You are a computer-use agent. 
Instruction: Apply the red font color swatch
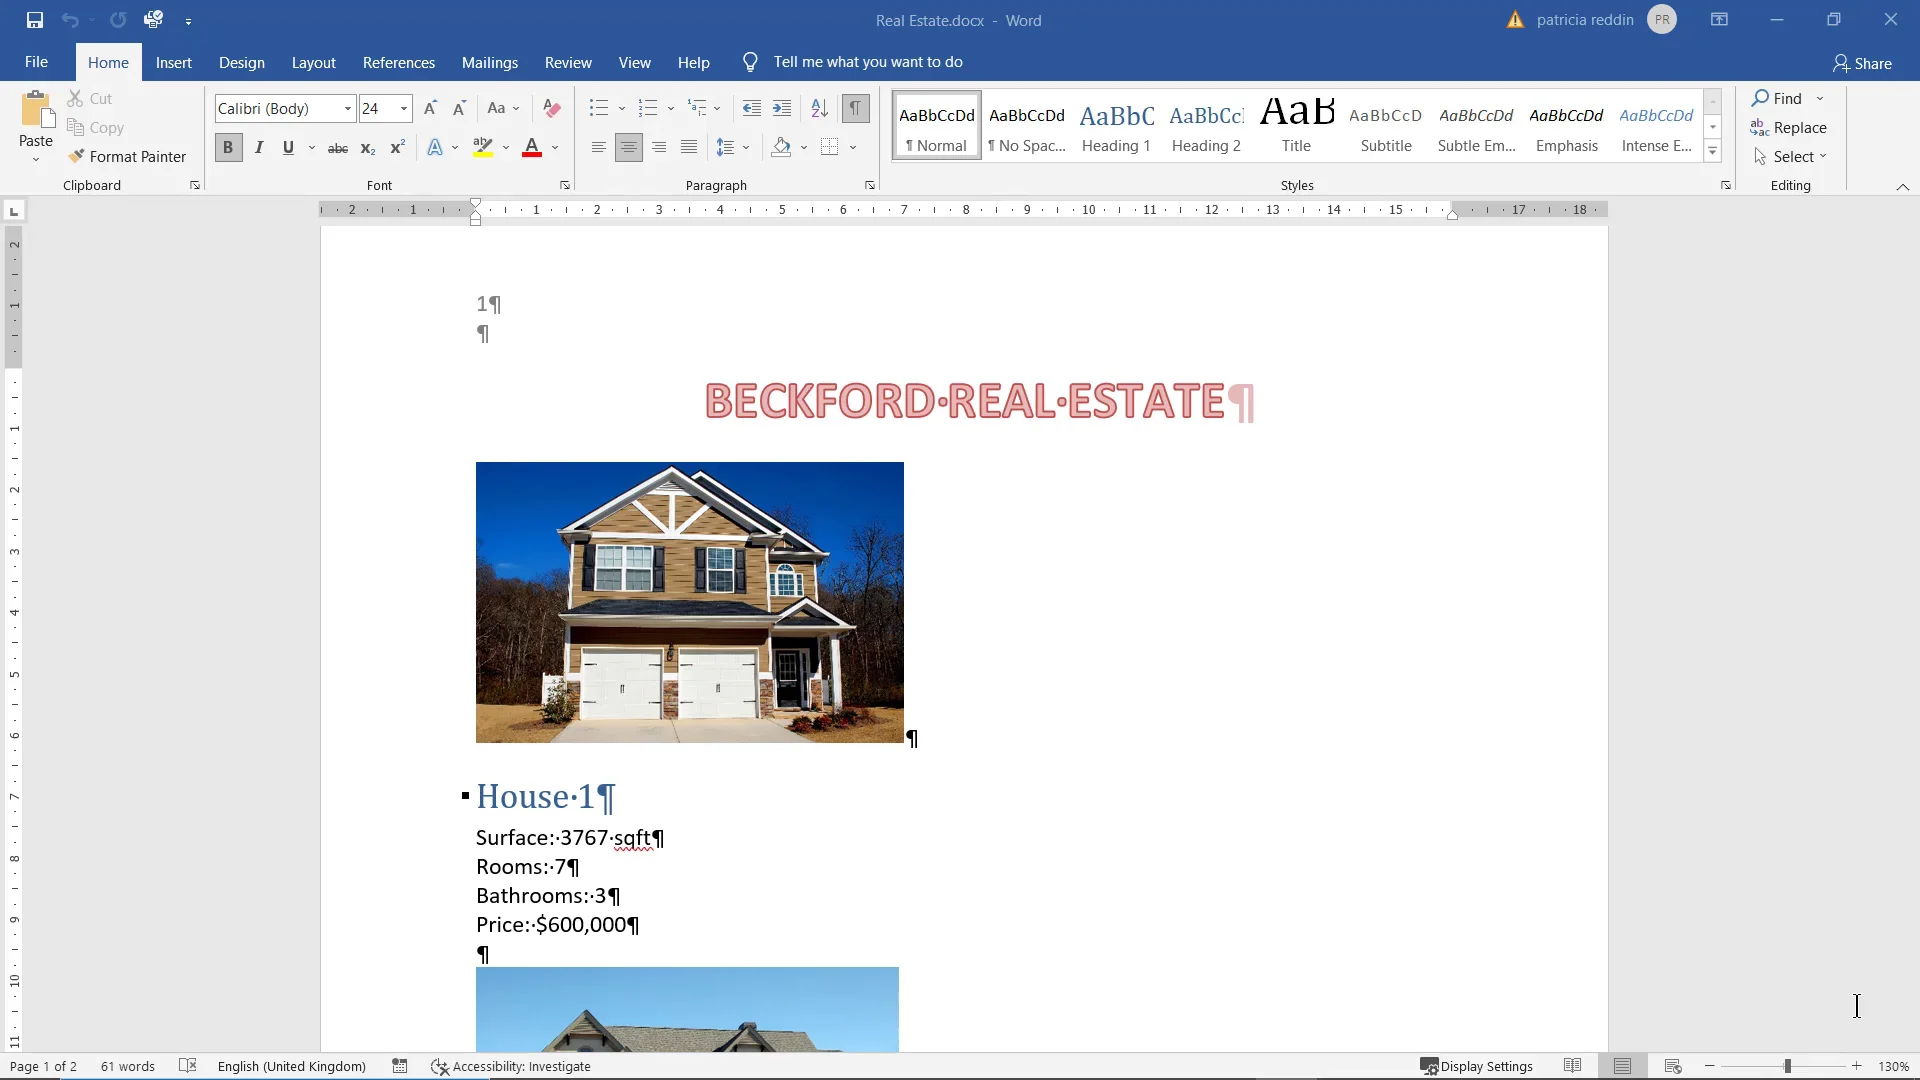point(532,148)
